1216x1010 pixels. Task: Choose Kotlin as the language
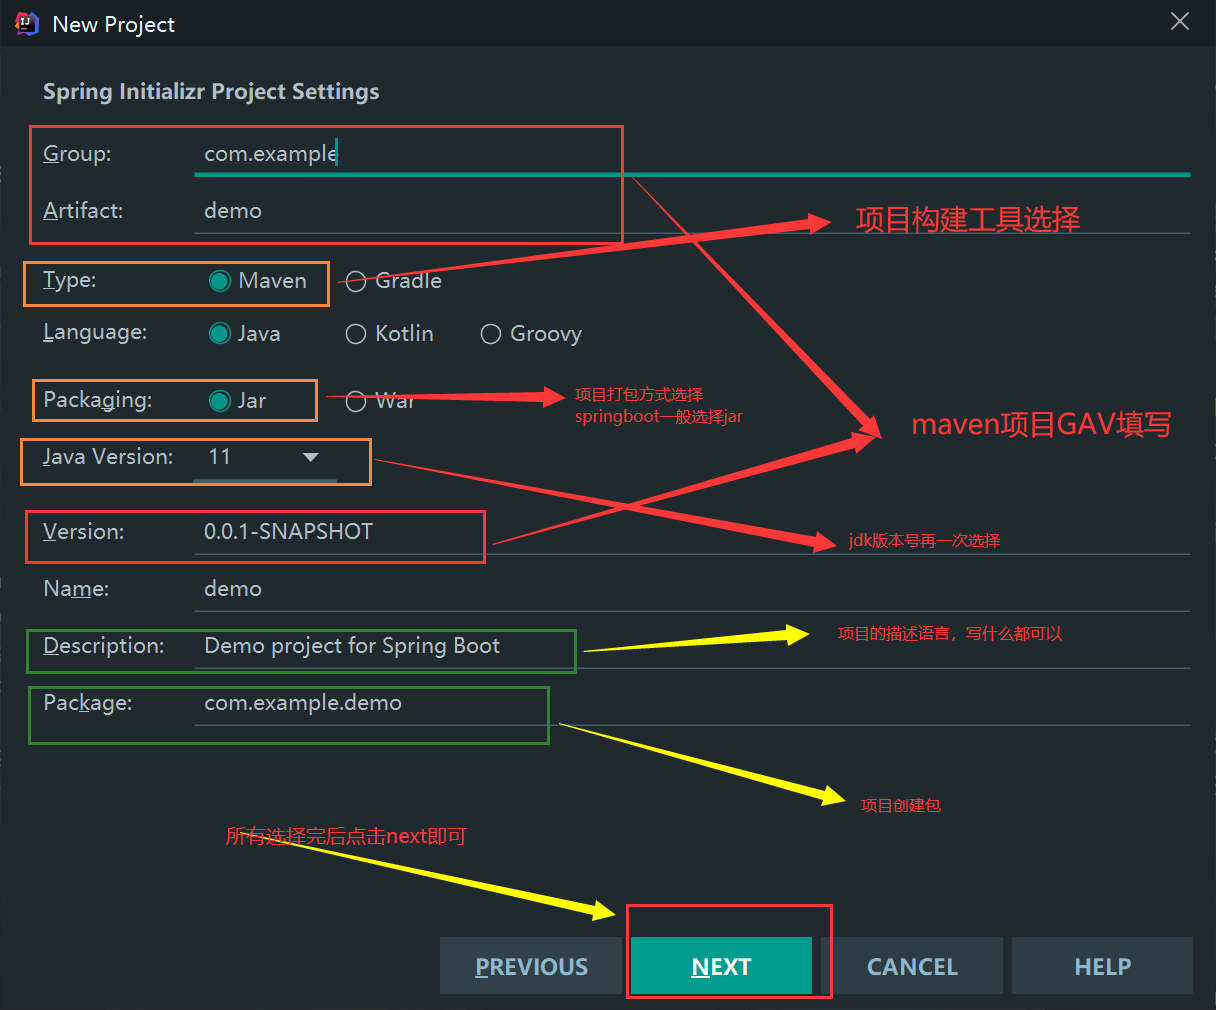(389, 334)
